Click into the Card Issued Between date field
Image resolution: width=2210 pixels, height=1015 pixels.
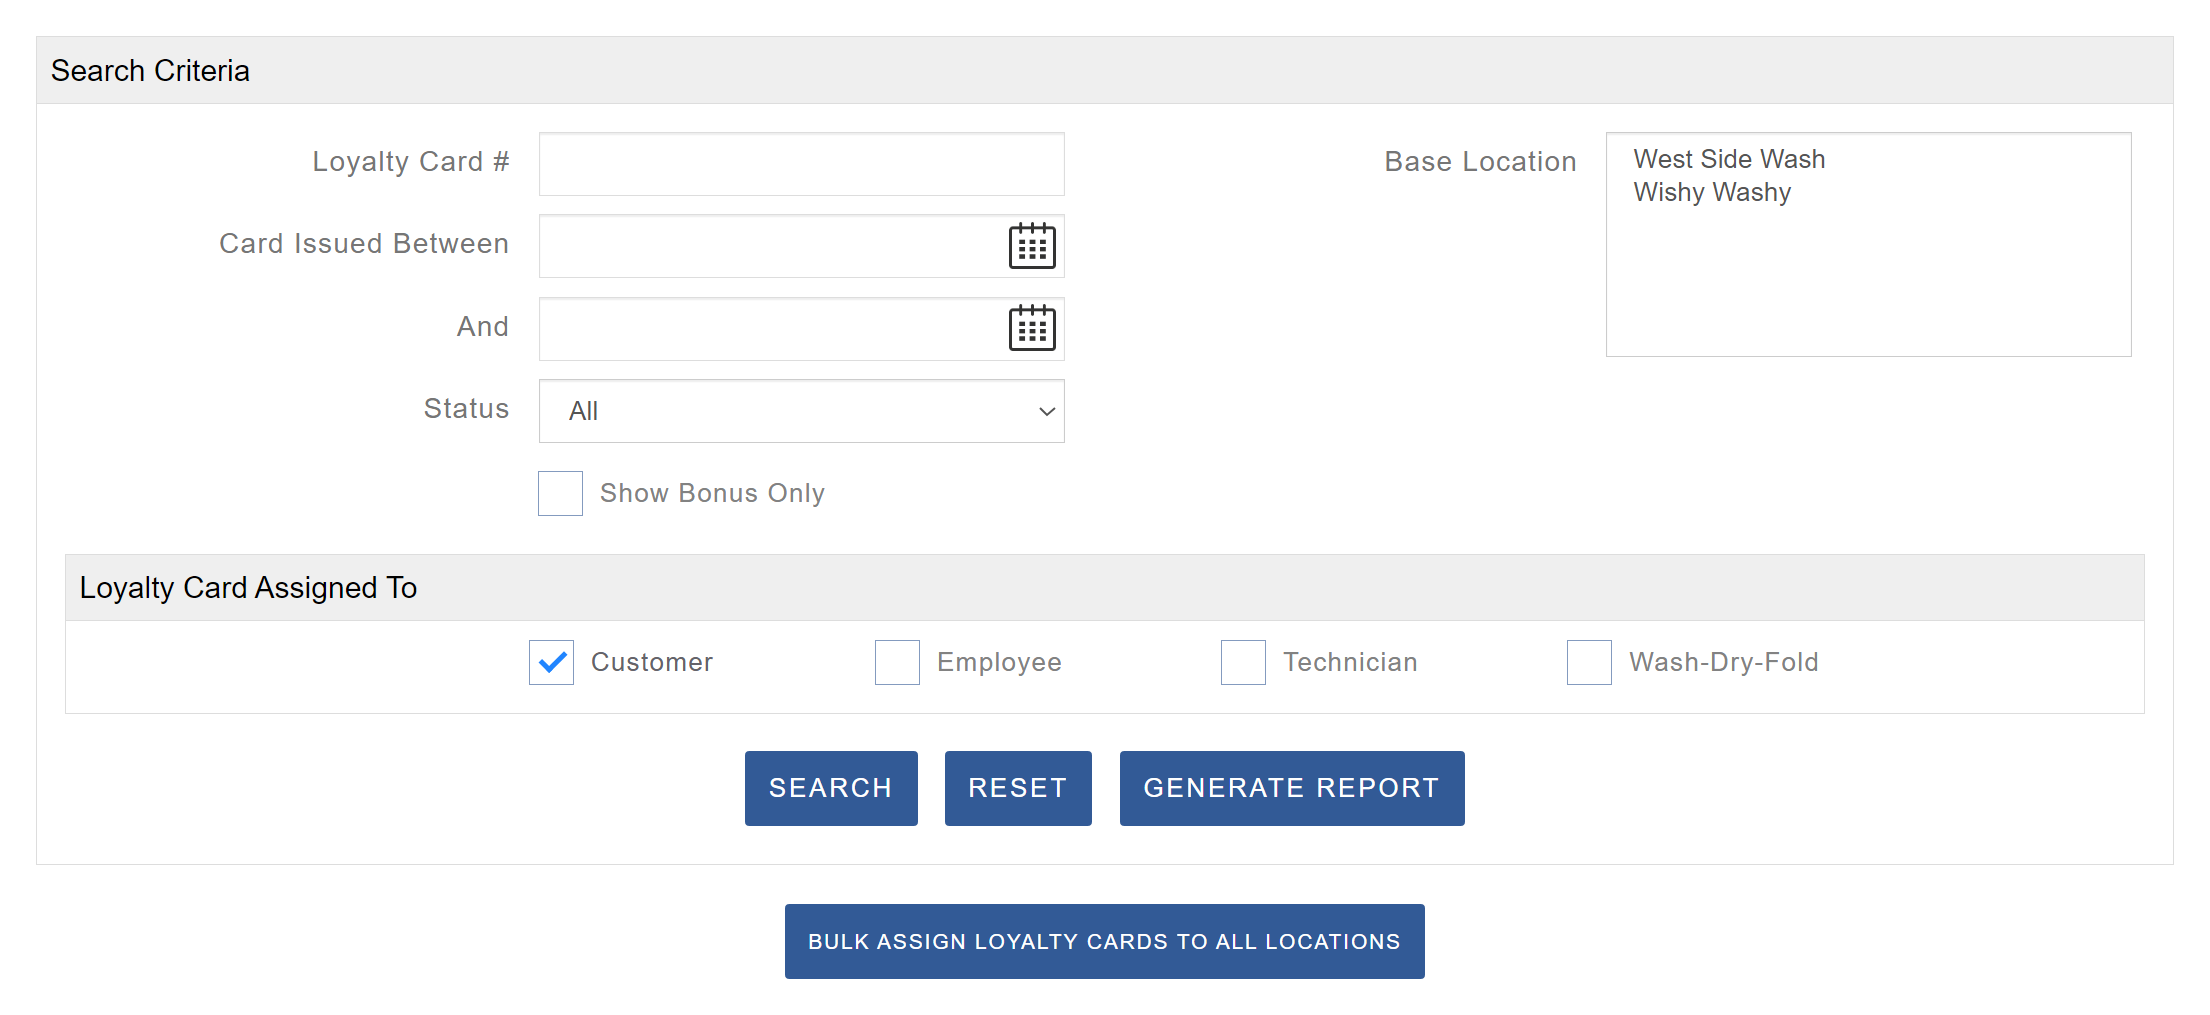(770, 246)
